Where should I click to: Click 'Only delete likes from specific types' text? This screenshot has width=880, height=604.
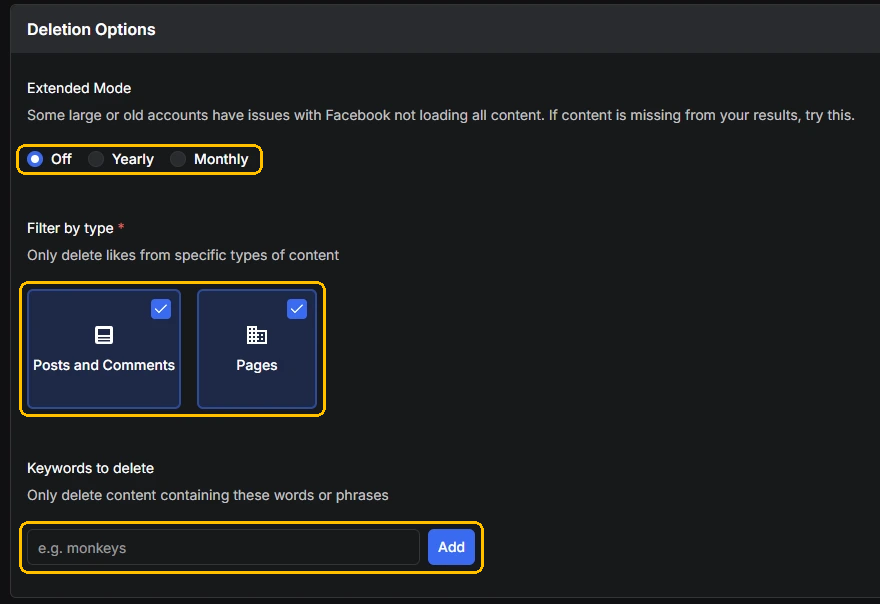point(183,255)
